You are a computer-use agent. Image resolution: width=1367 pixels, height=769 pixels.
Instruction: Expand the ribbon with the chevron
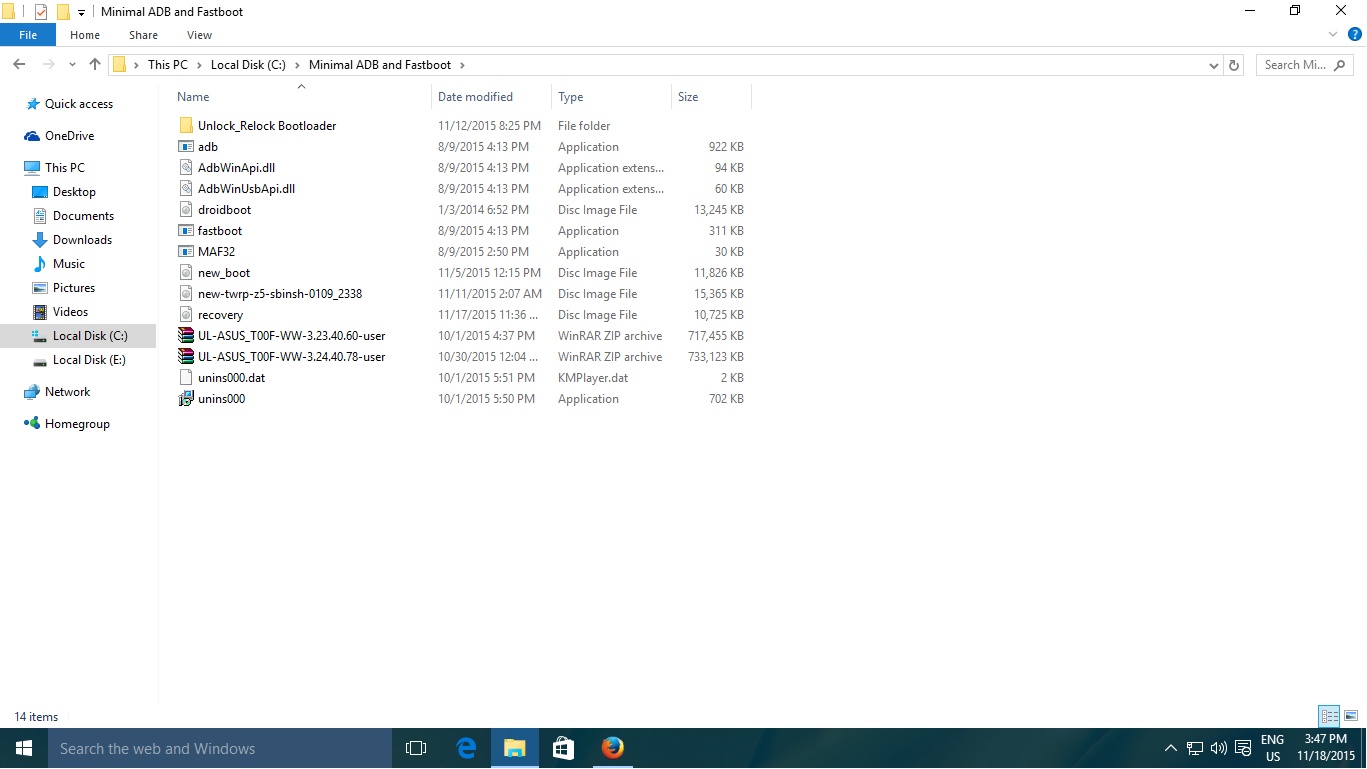point(1333,35)
